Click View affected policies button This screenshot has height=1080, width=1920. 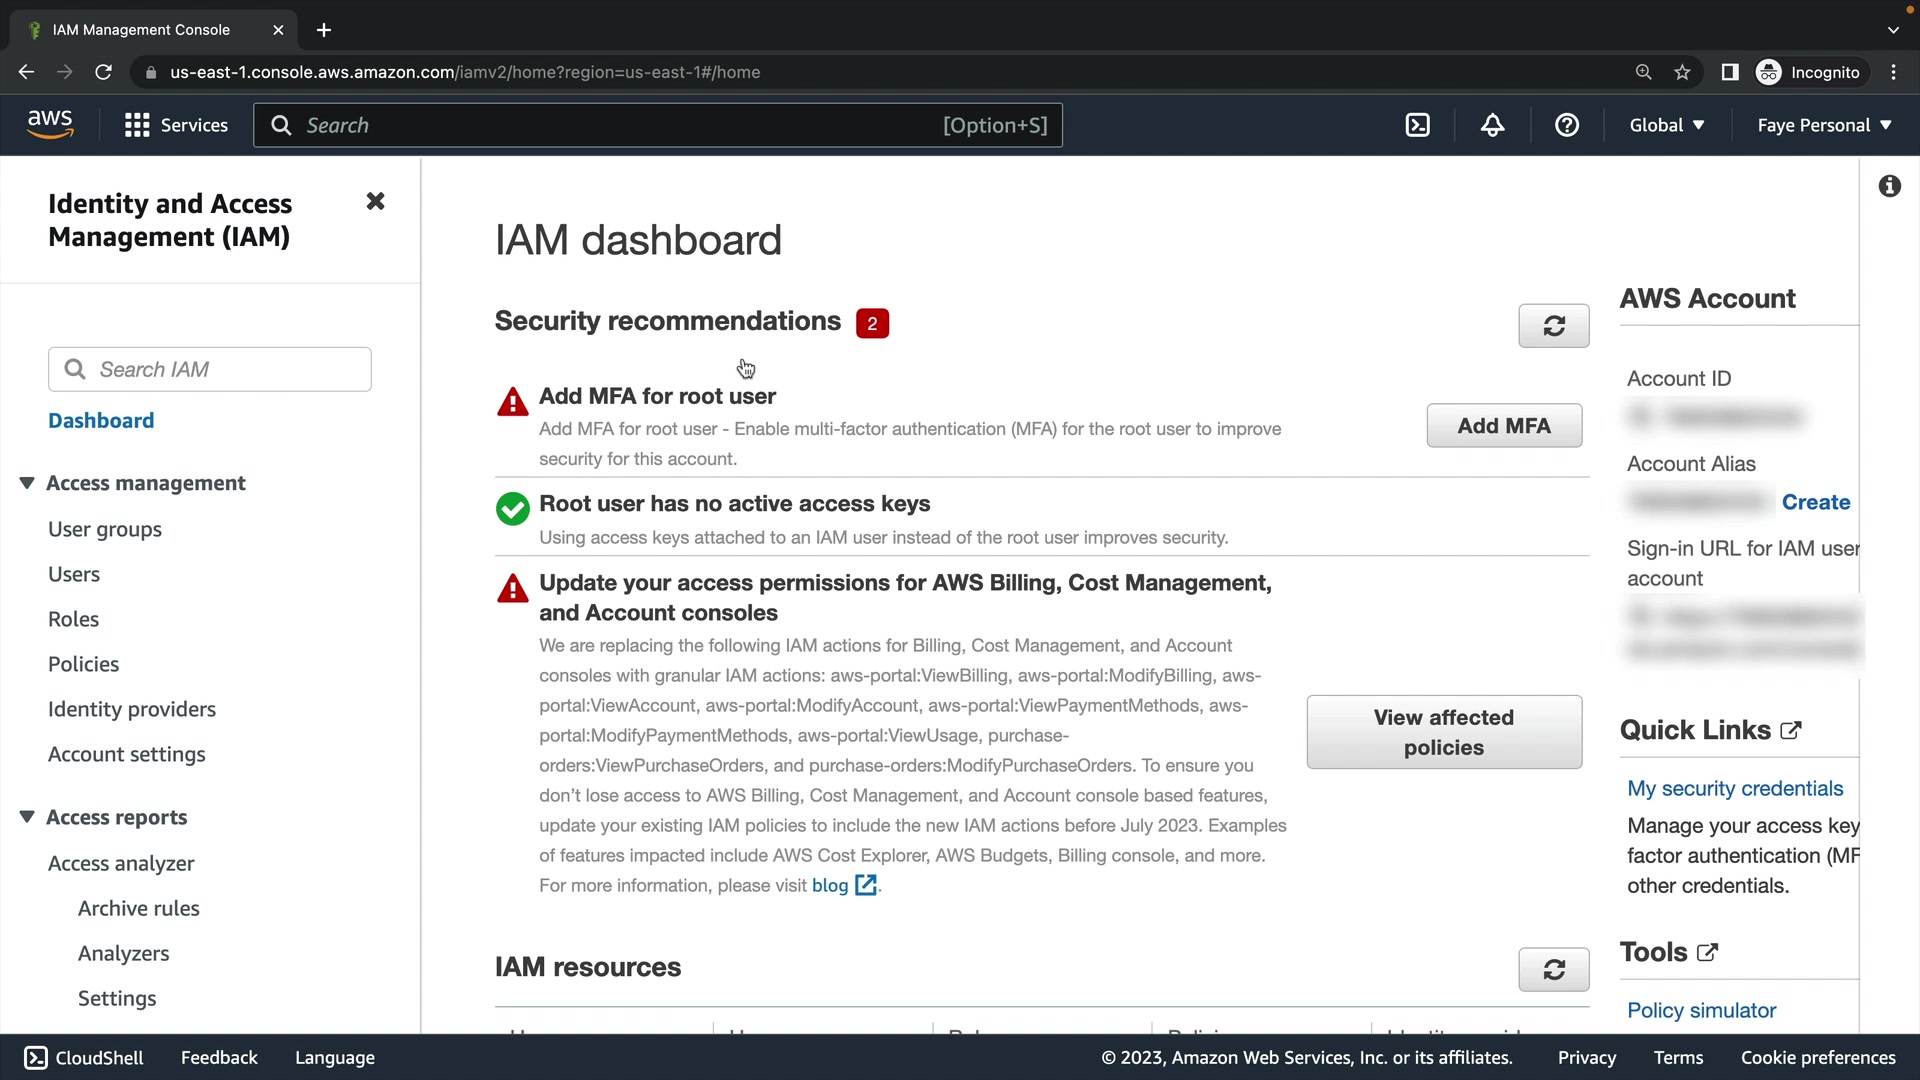coord(1443,732)
